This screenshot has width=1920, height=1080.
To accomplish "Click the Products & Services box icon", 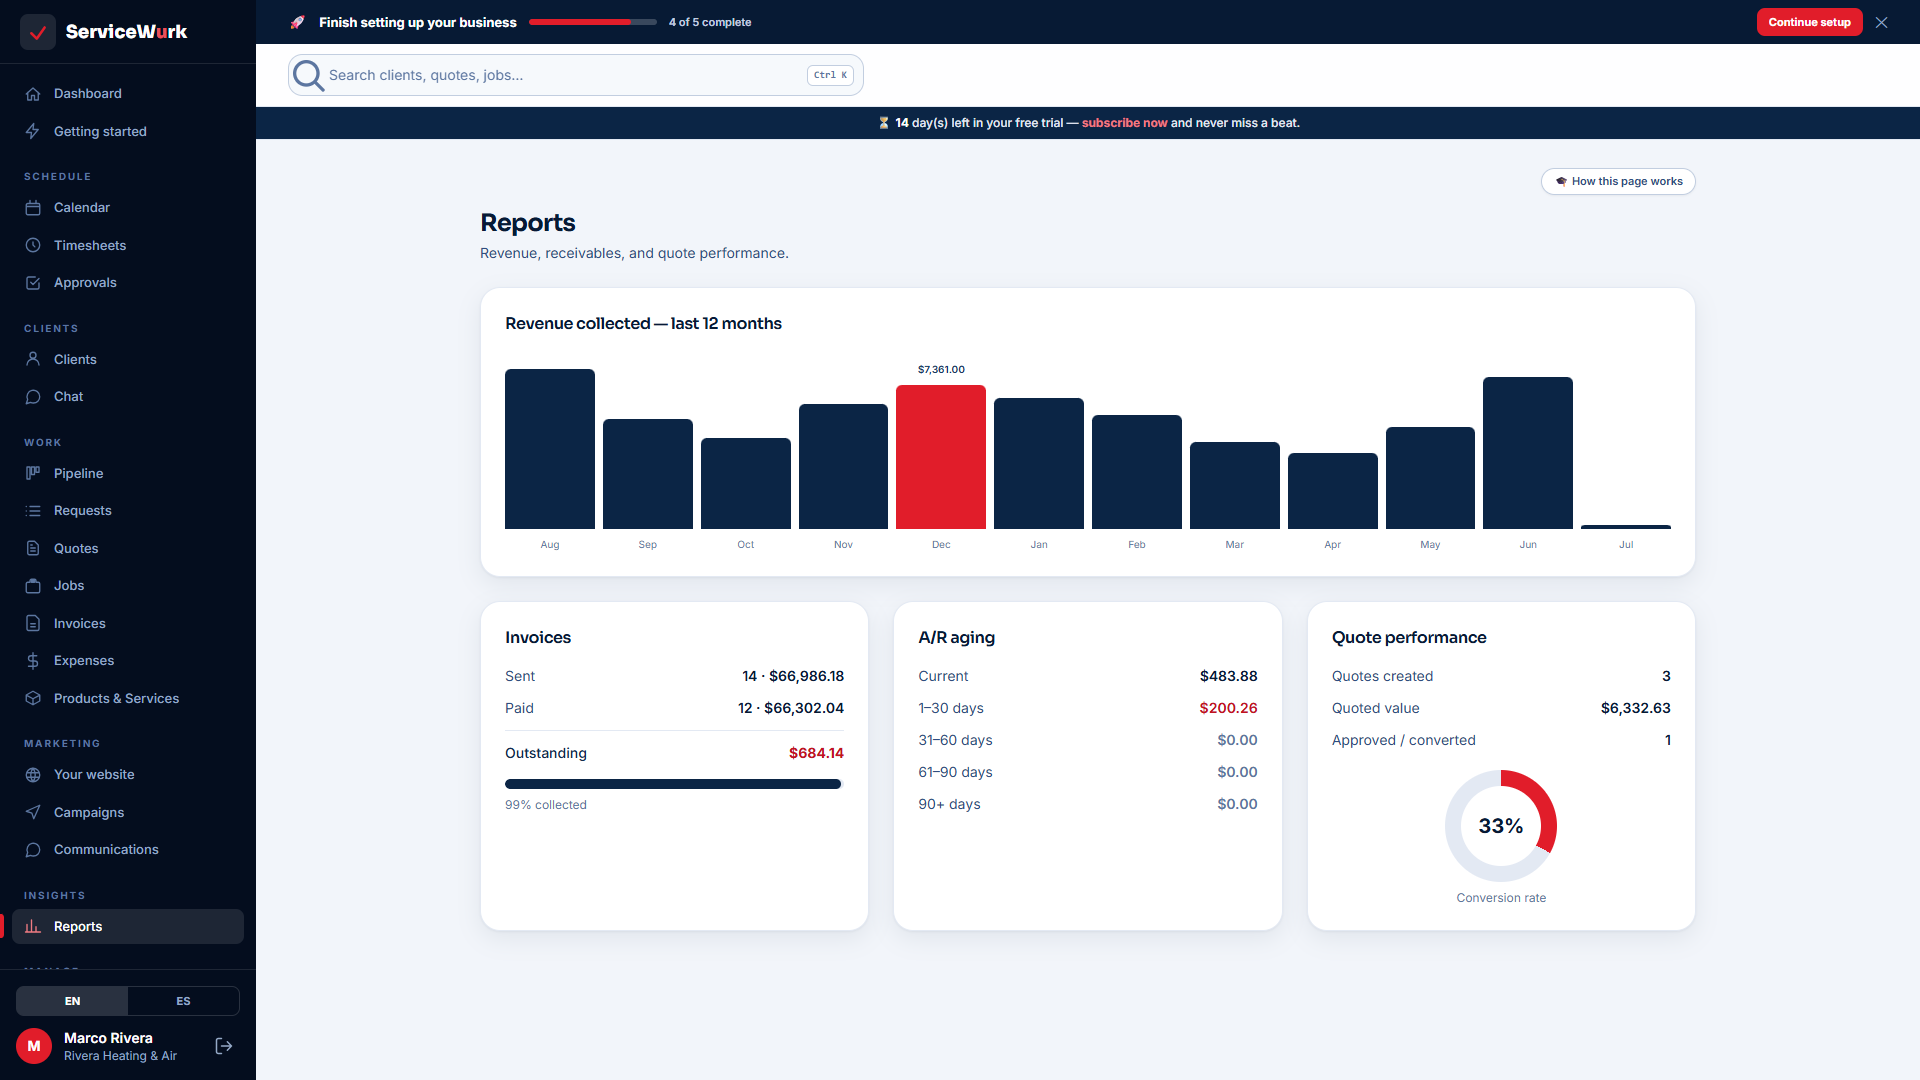I will 33,698.
